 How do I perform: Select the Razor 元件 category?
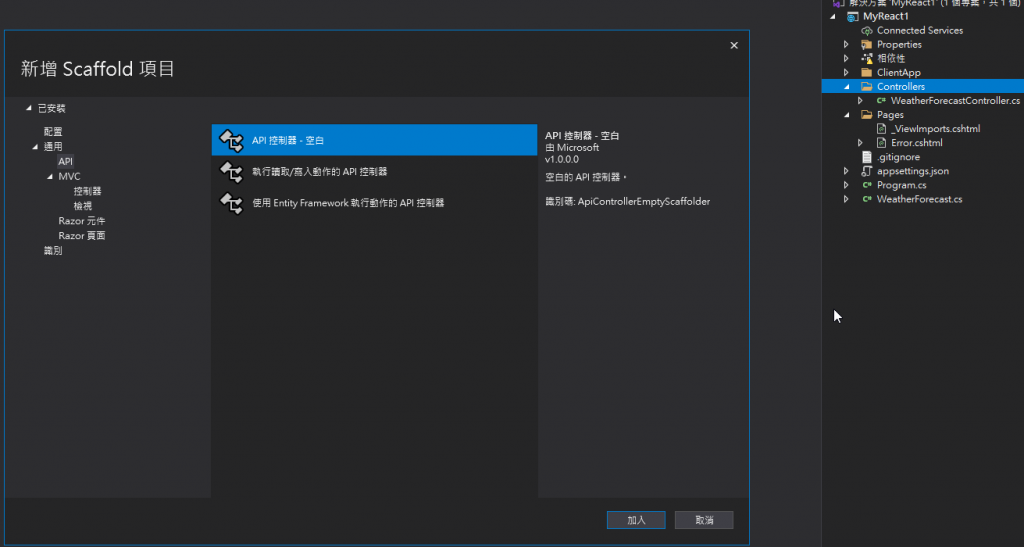(x=82, y=221)
